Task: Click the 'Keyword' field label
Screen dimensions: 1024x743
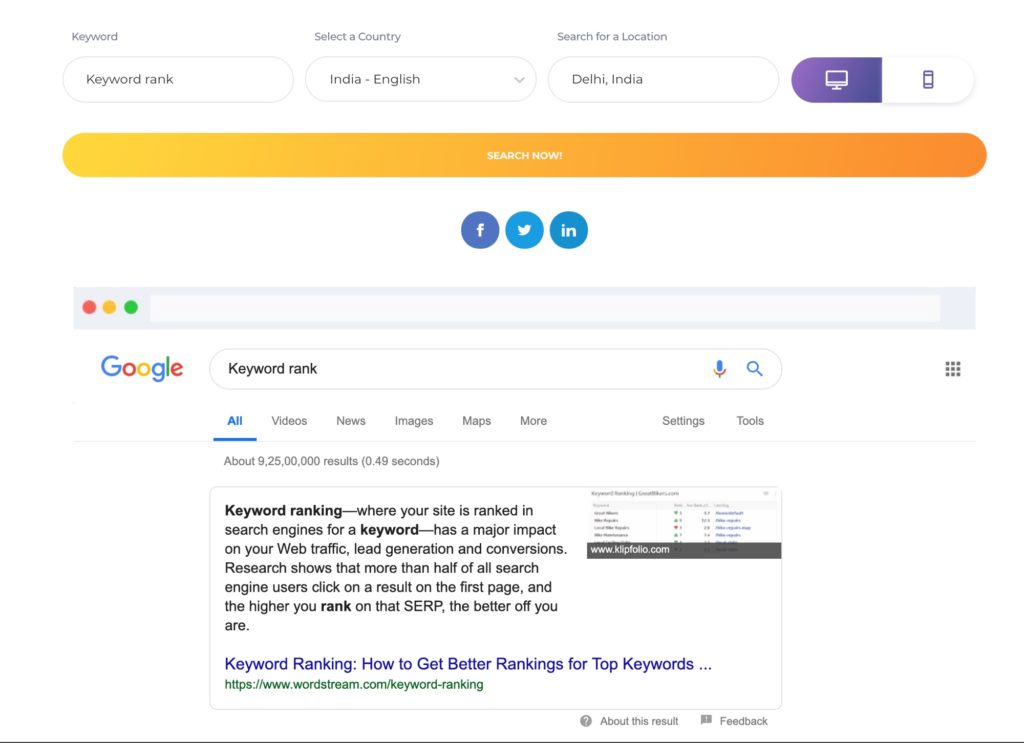Action: click(95, 37)
